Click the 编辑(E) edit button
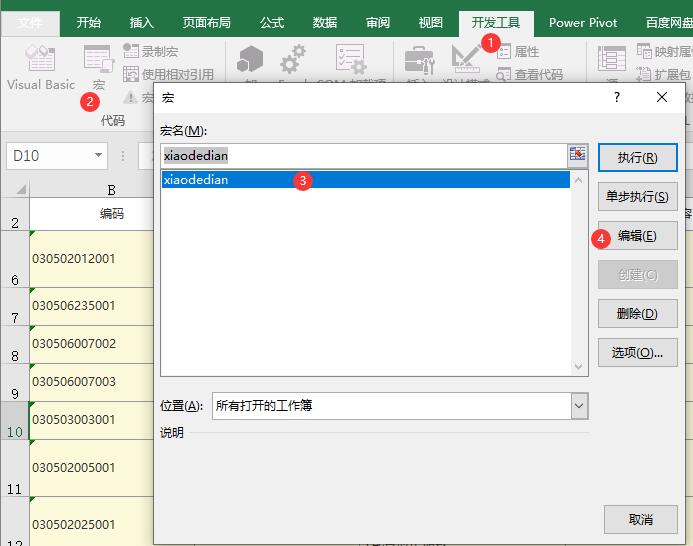693x546 pixels. (637, 236)
